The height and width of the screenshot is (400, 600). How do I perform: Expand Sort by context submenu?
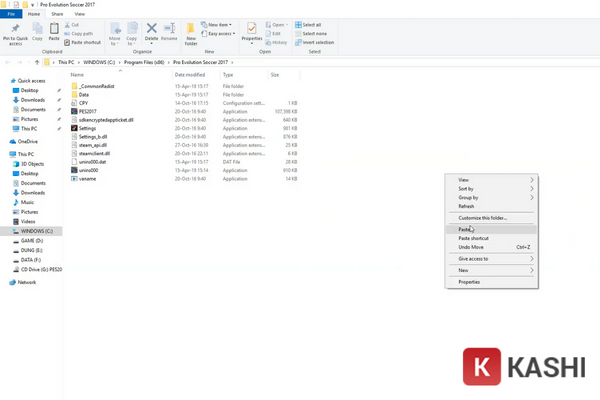(x=491, y=189)
